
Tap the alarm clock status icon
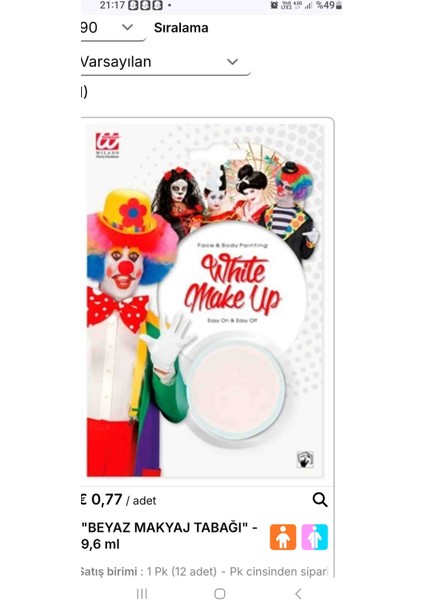pyautogui.click(x=274, y=5)
